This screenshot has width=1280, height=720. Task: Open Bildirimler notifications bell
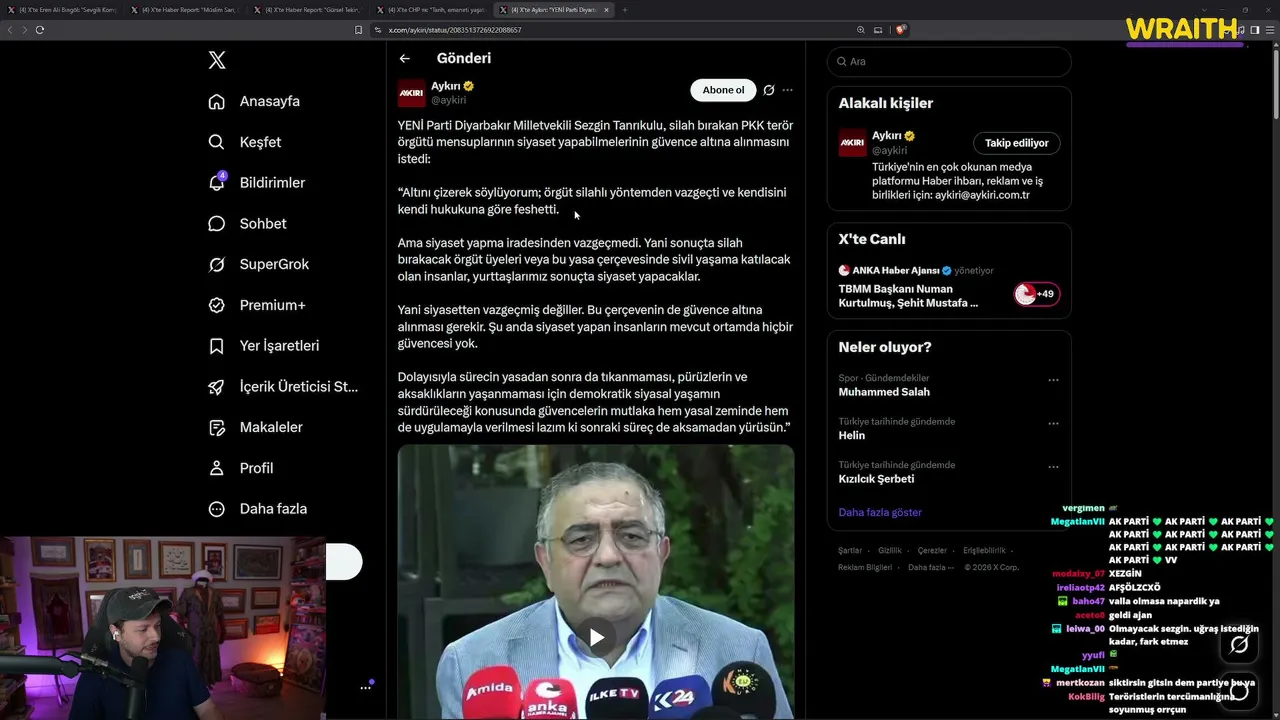(x=257, y=183)
